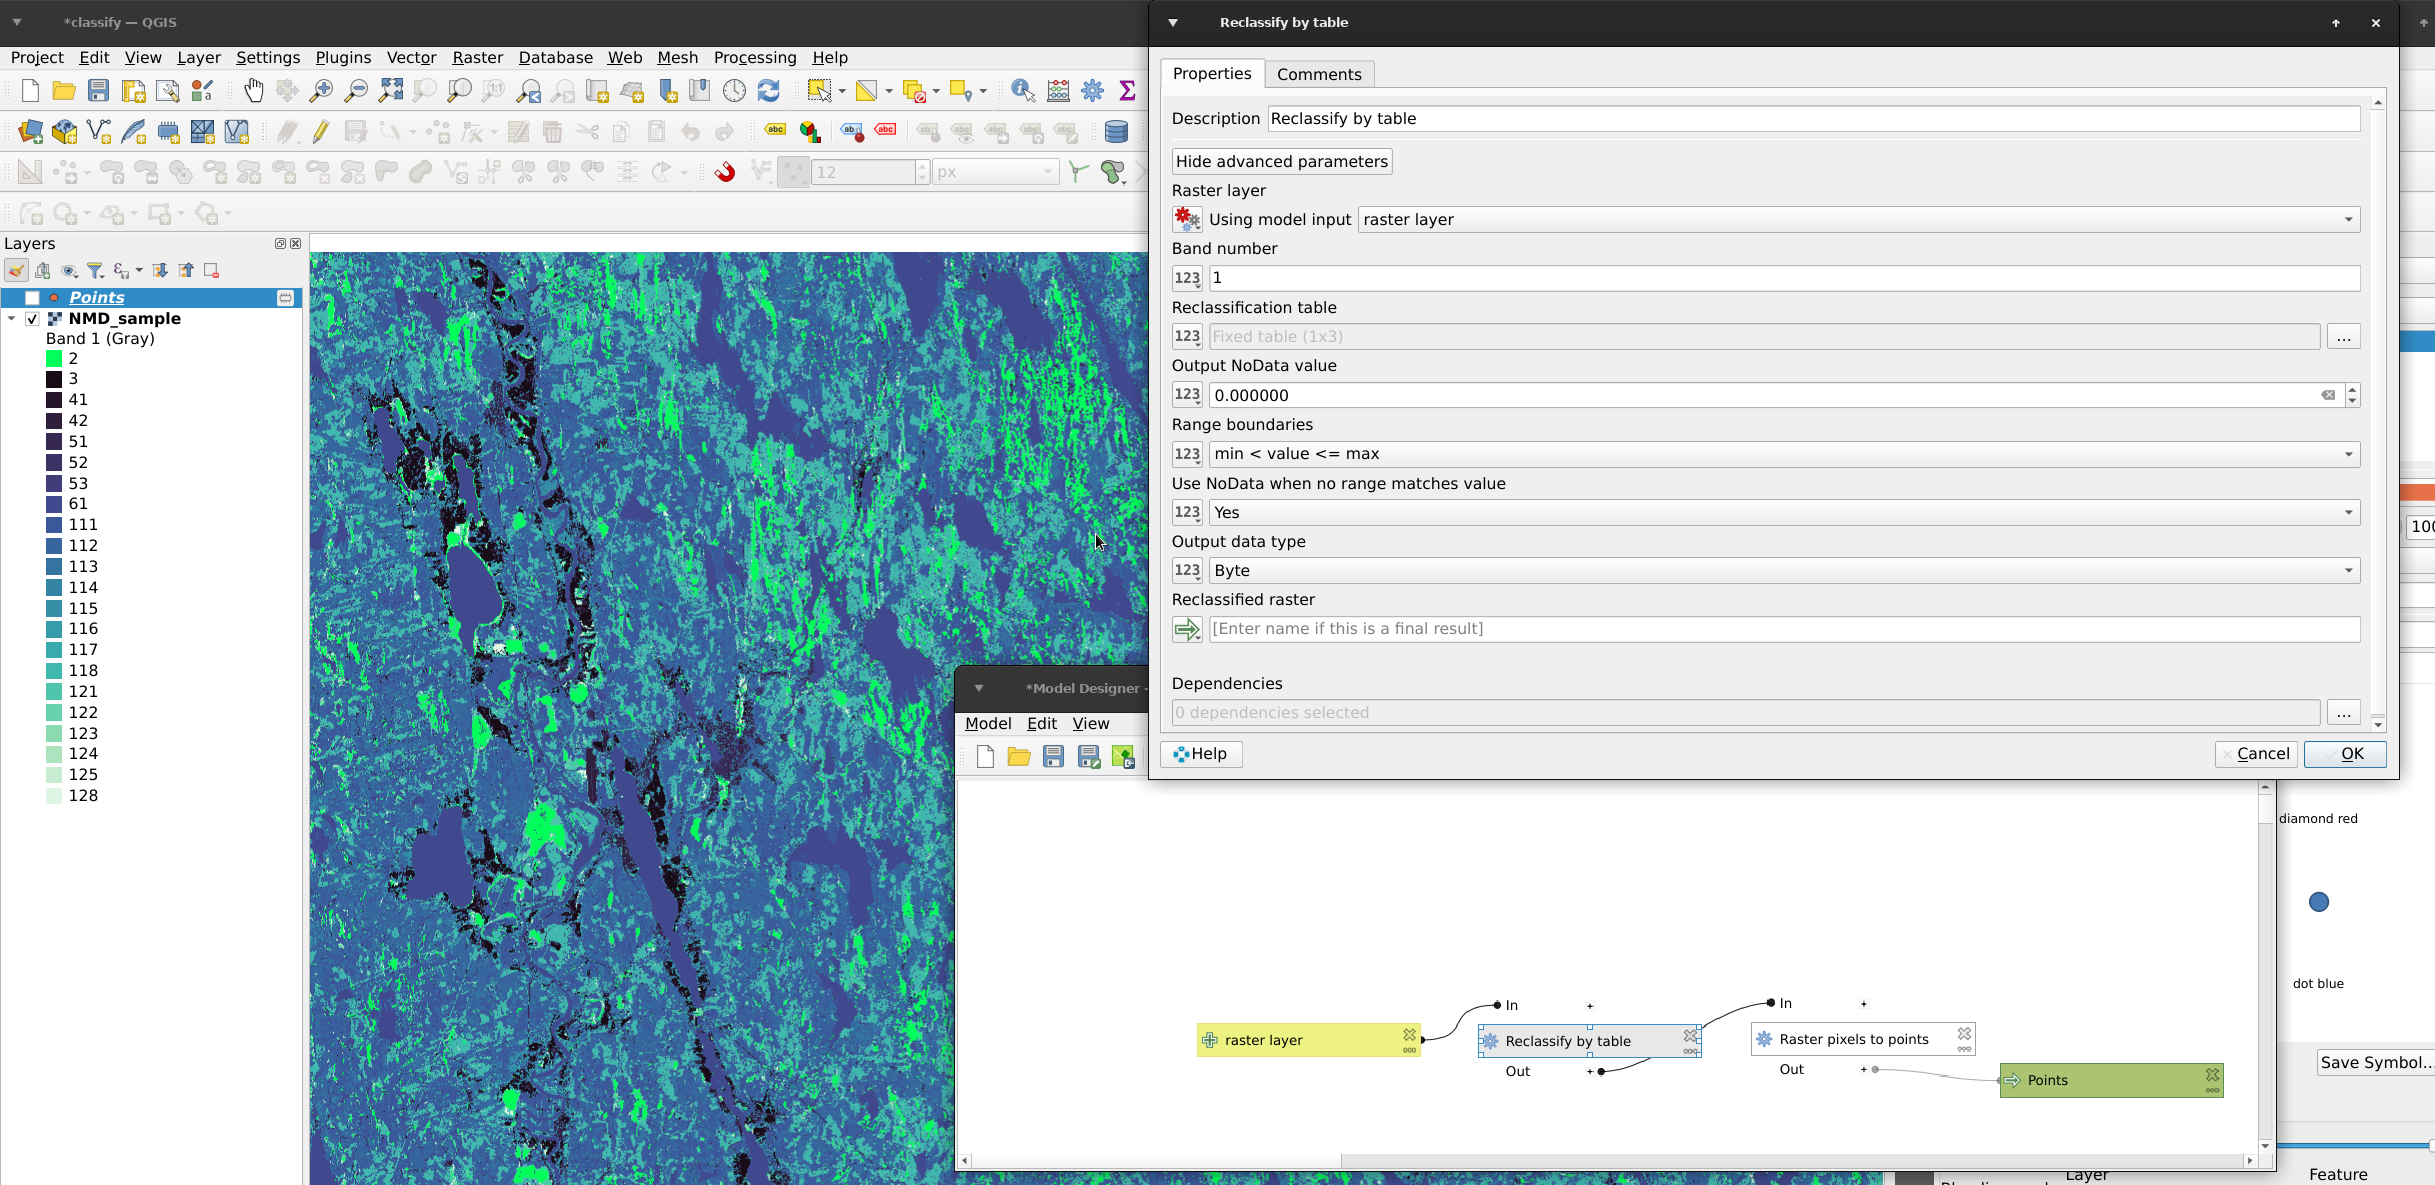2435x1185 pixels.
Task: Open the Raster menu
Action: click(x=477, y=57)
